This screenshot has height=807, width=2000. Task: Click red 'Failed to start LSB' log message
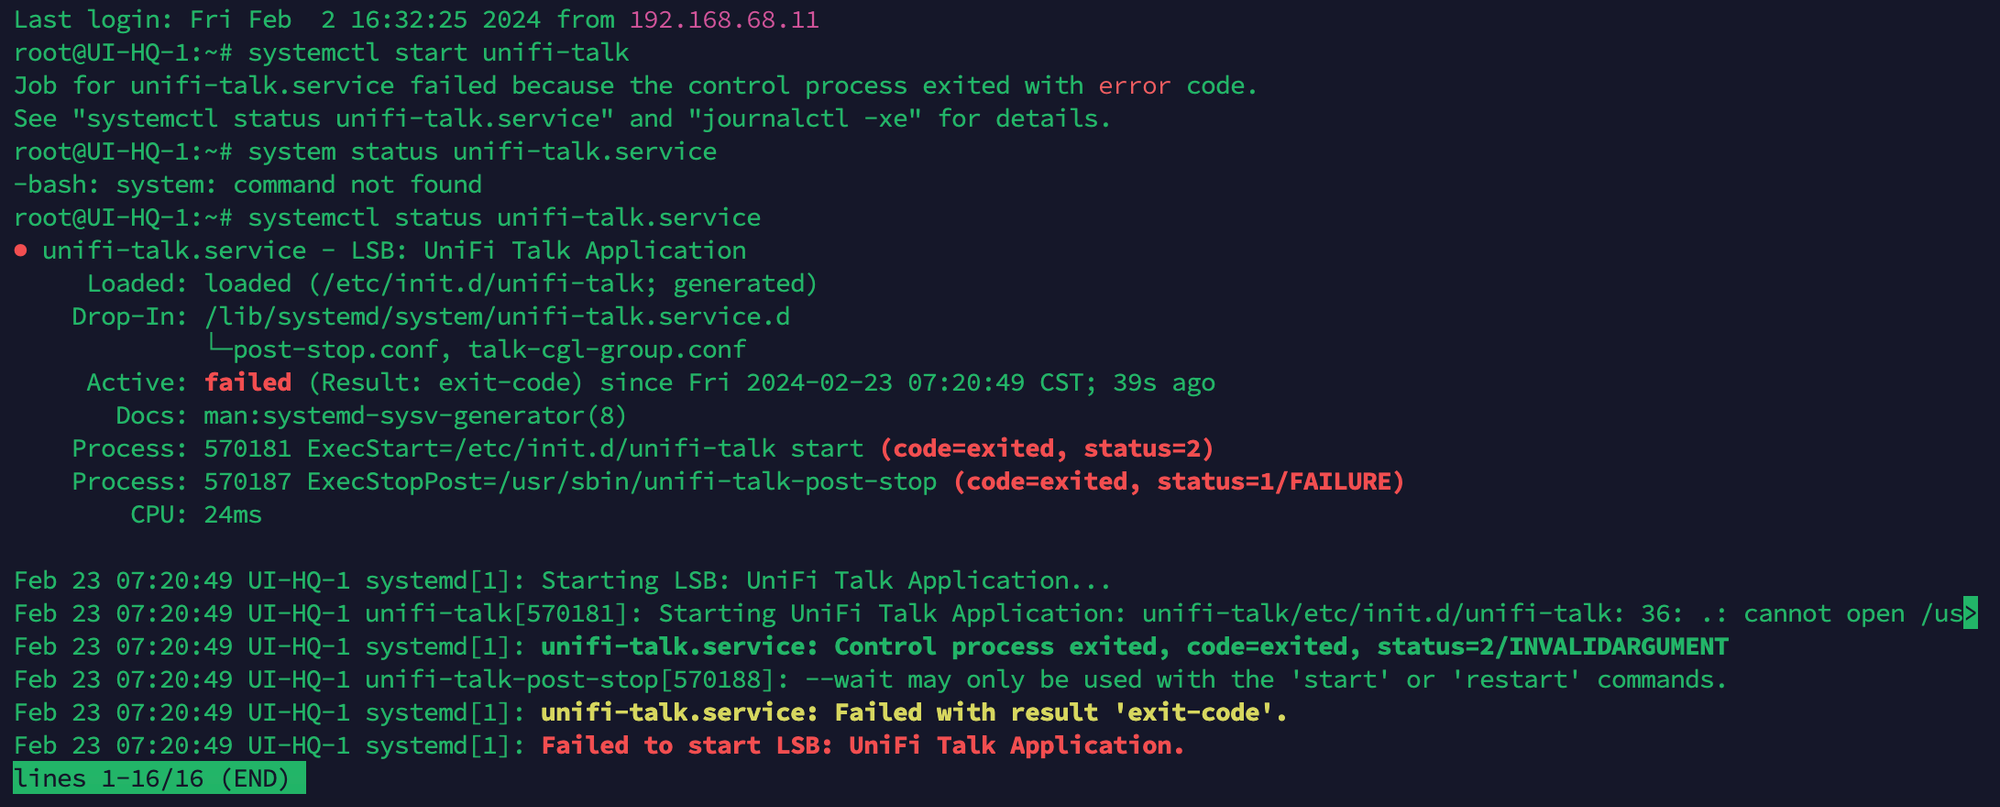[x=862, y=745]
